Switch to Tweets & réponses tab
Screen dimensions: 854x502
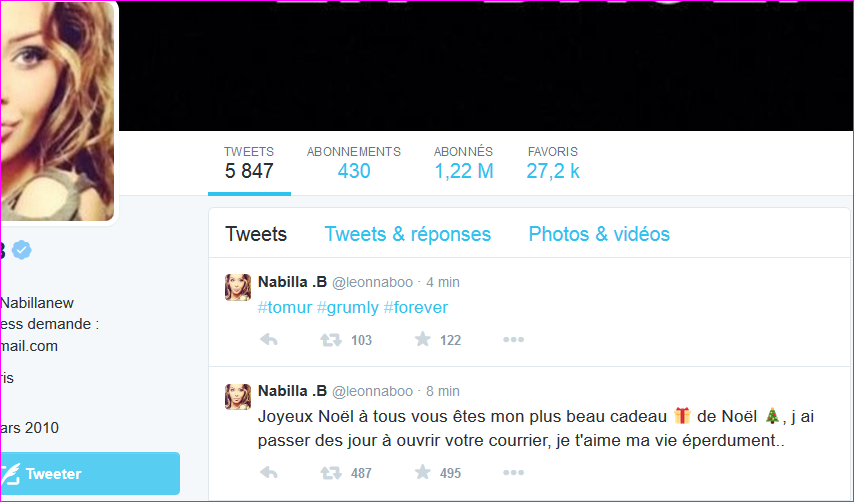pyautogui.click(x=407, y=234)
